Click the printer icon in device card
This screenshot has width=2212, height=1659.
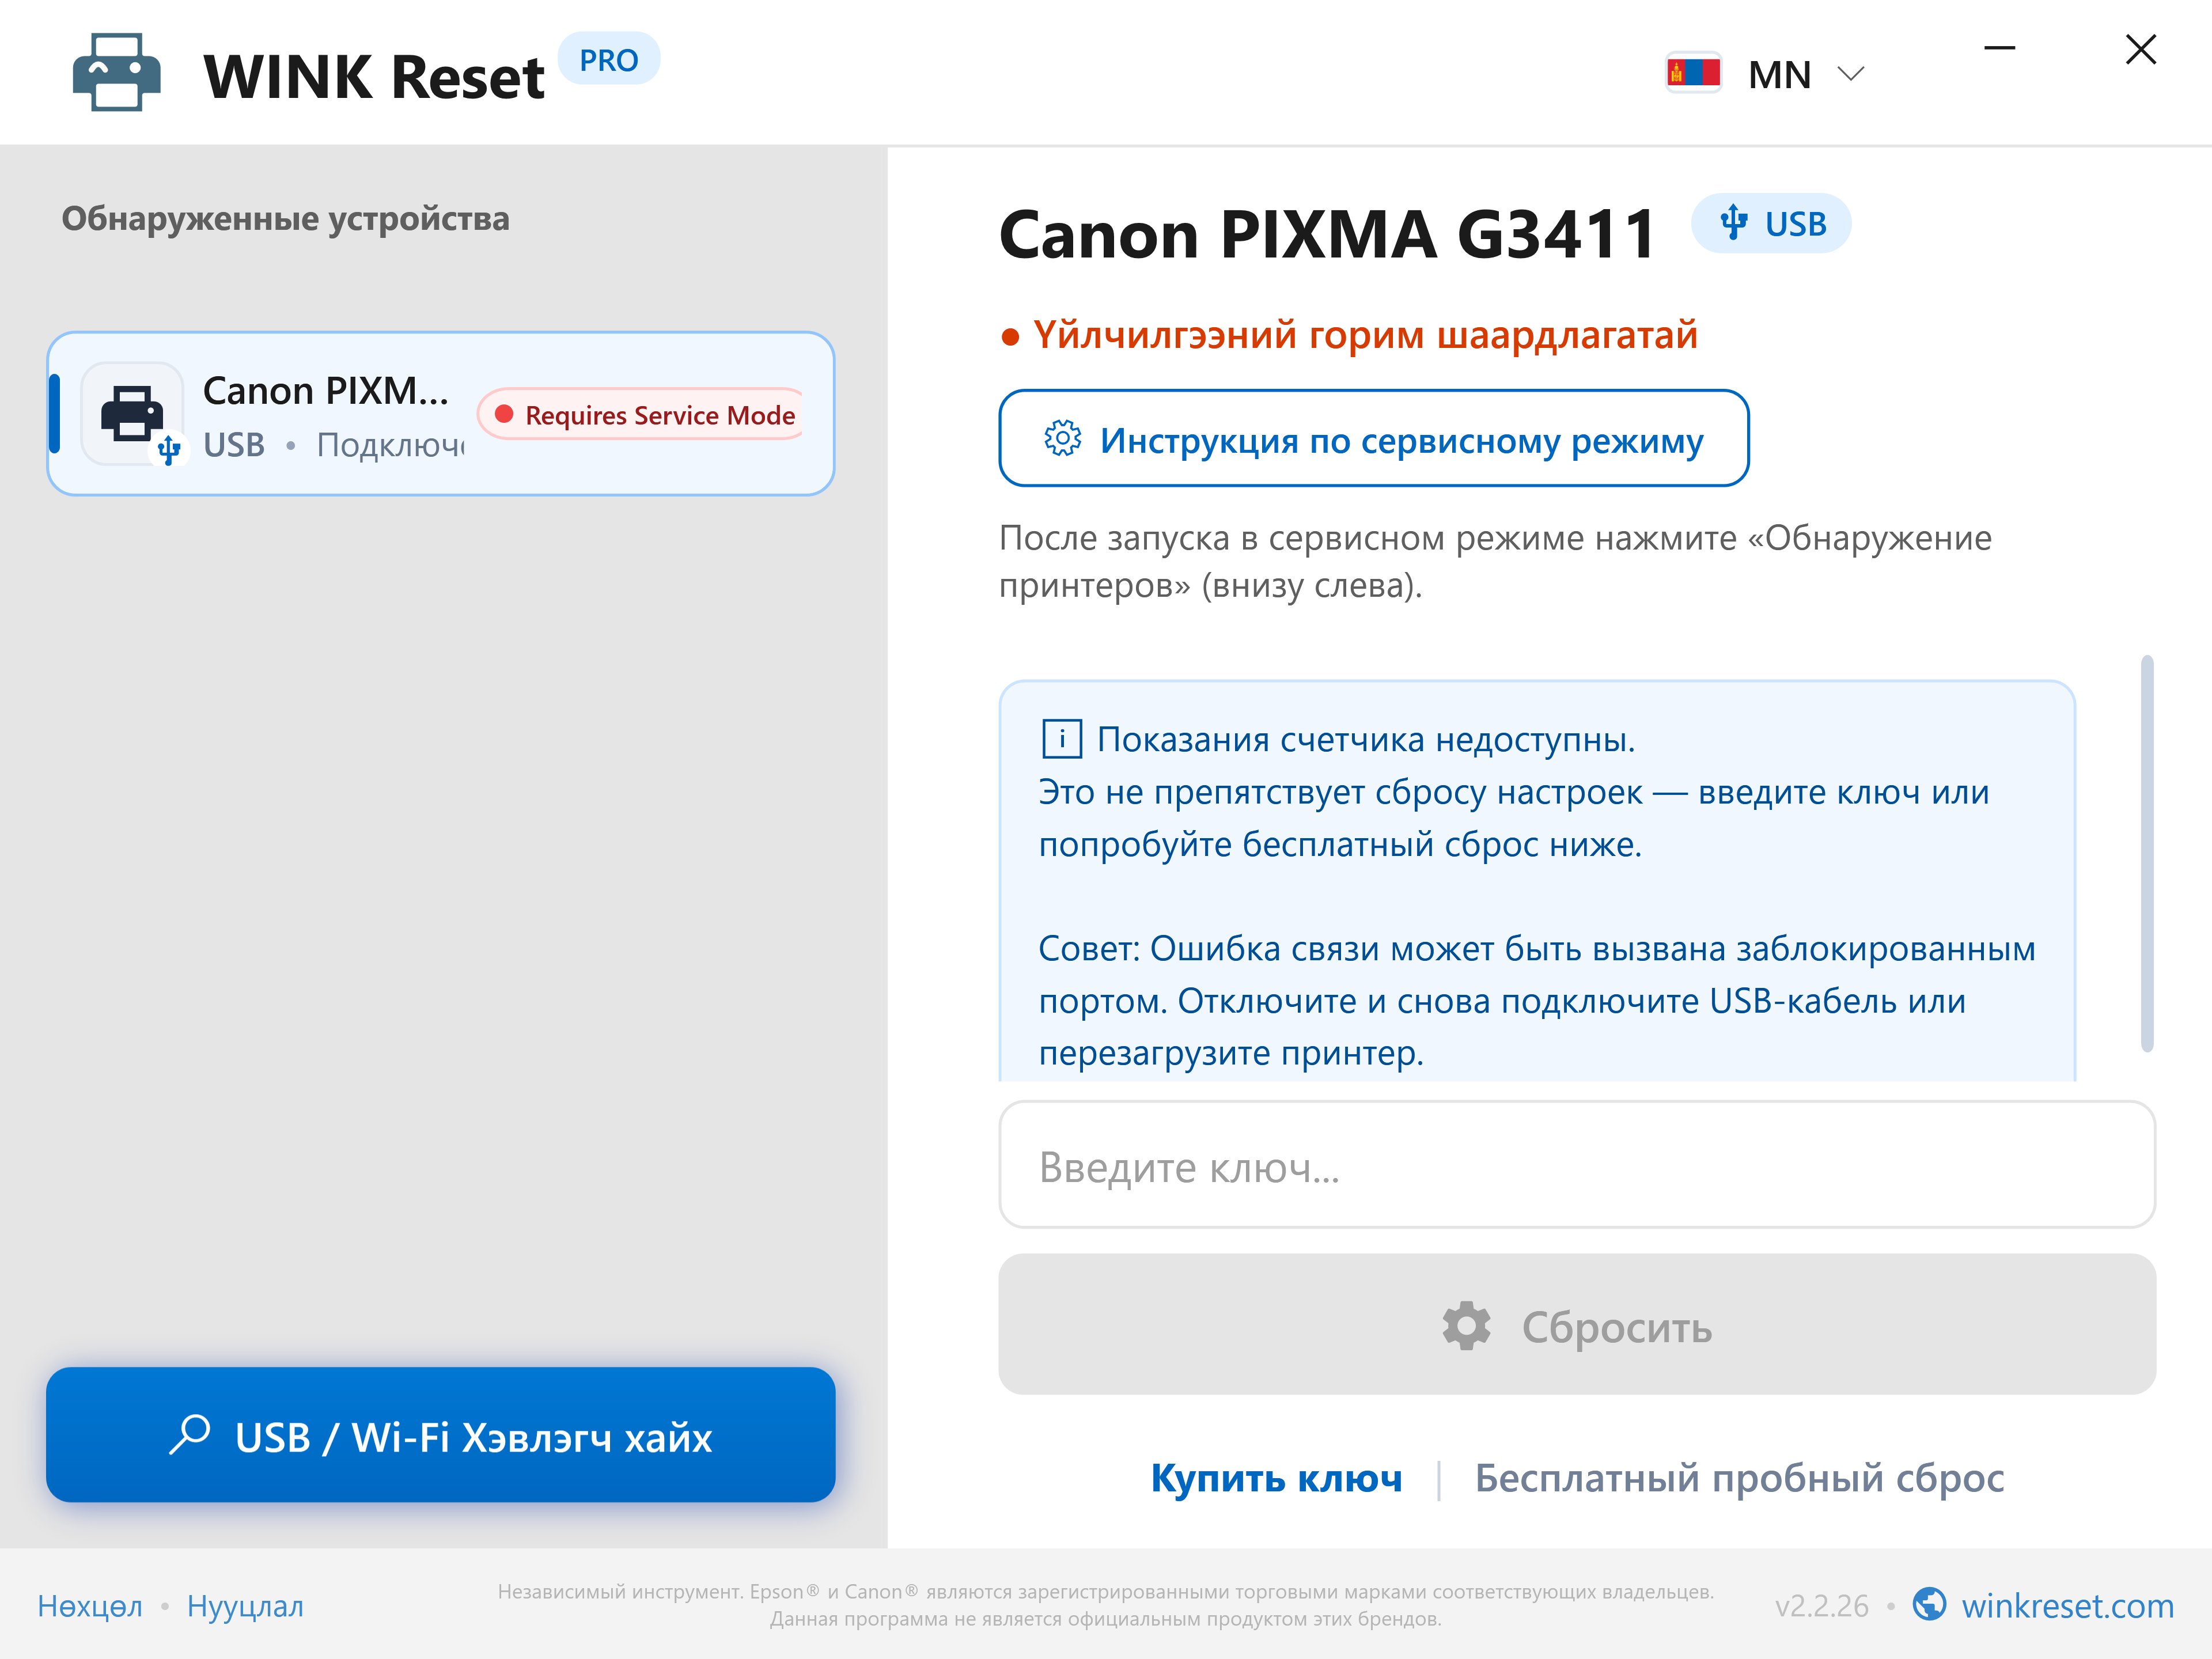click(x=132, y=413)
